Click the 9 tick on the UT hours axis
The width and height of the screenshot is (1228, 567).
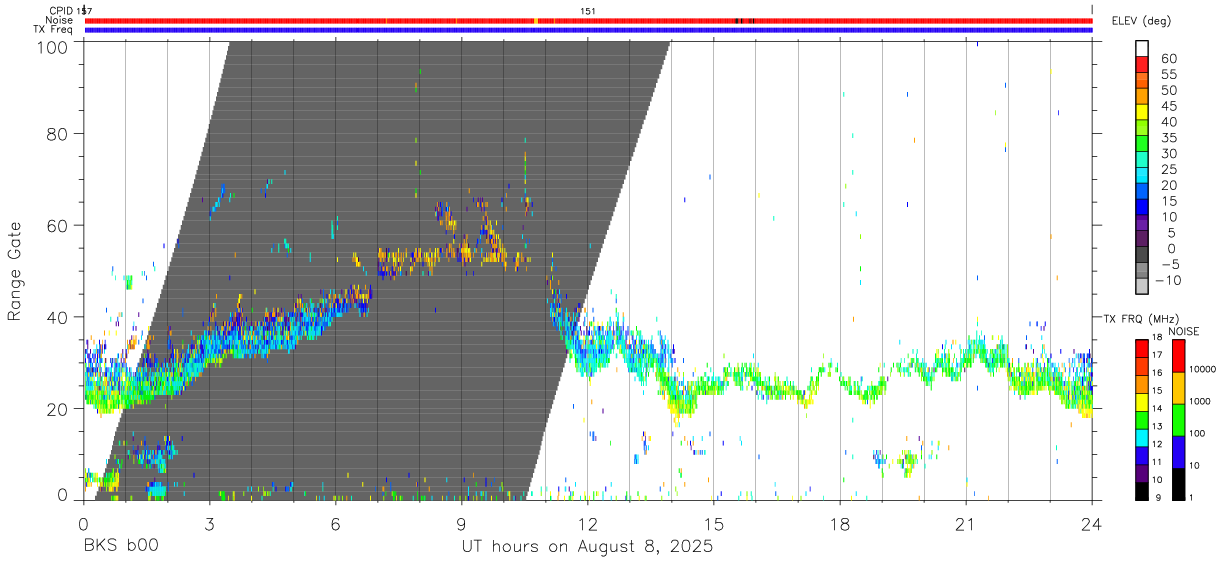click(x=461, y=524)
